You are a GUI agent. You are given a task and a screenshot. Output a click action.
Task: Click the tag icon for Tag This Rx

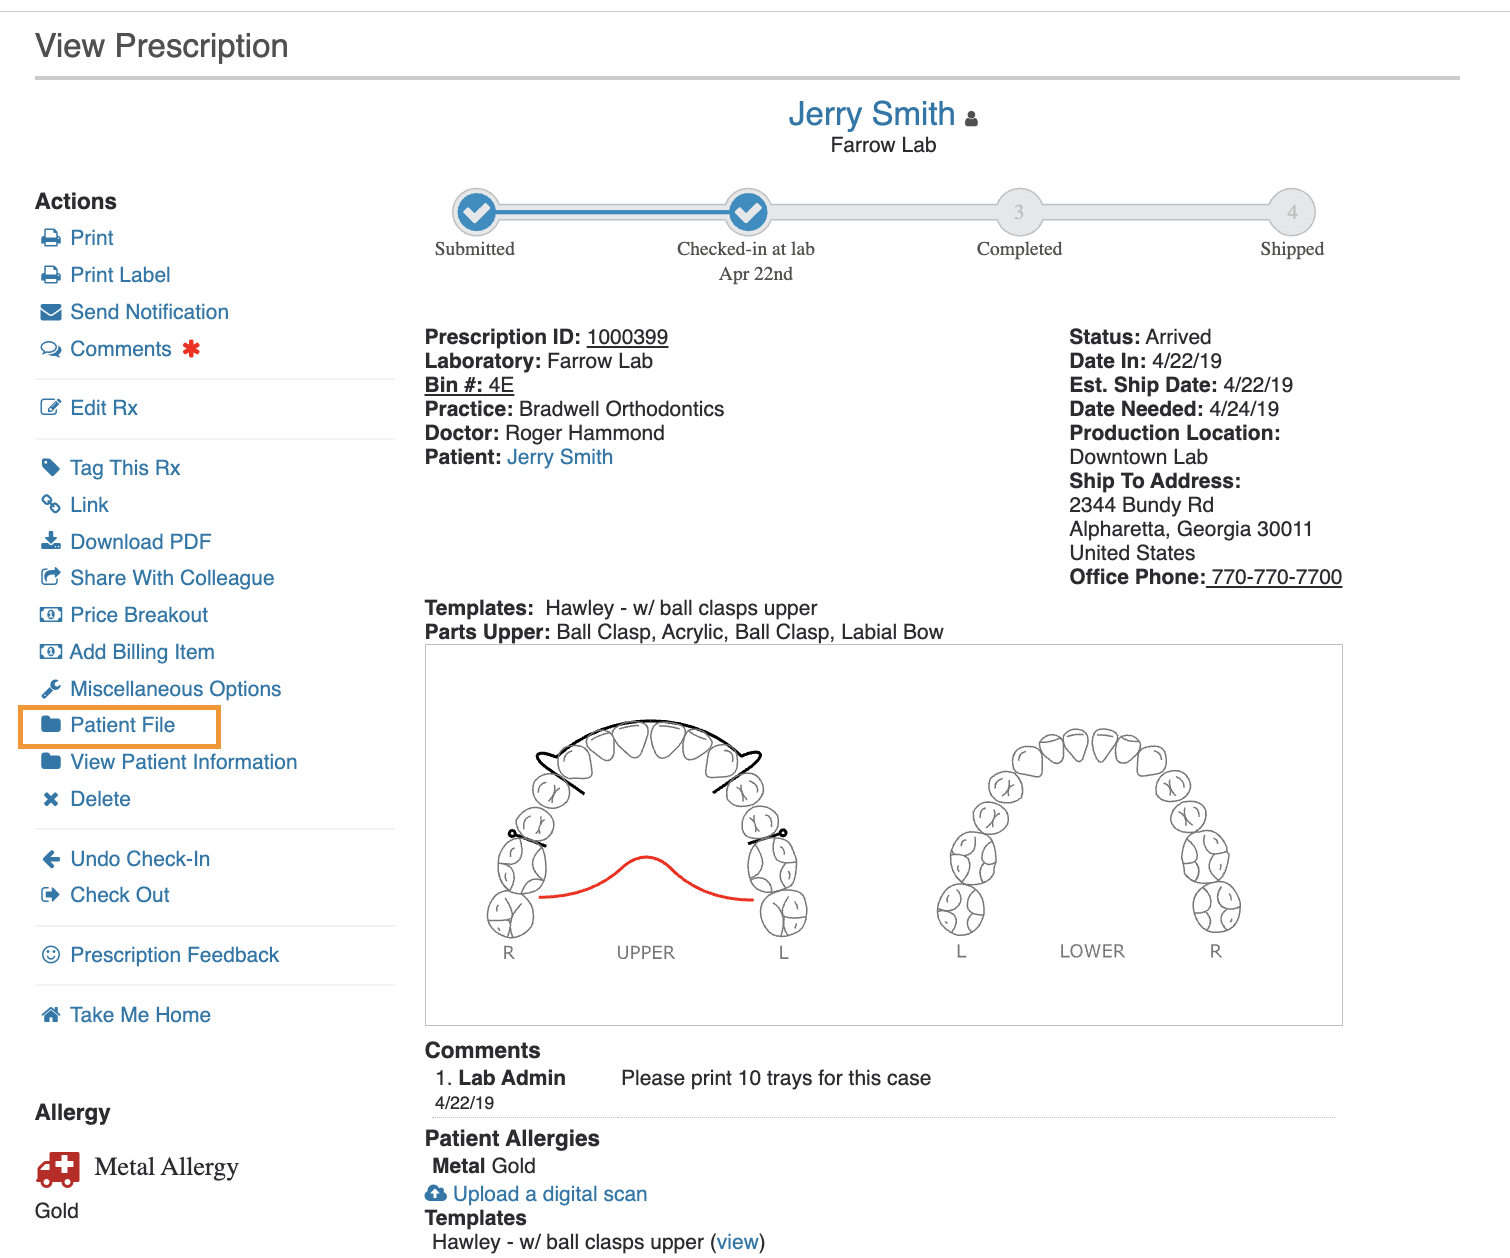50,468
